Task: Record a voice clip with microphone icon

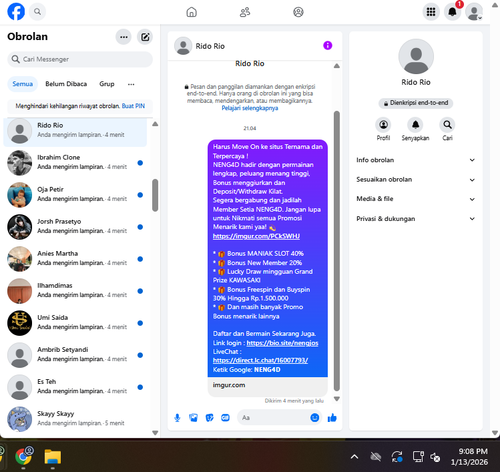Action: [x=177, y=418]
